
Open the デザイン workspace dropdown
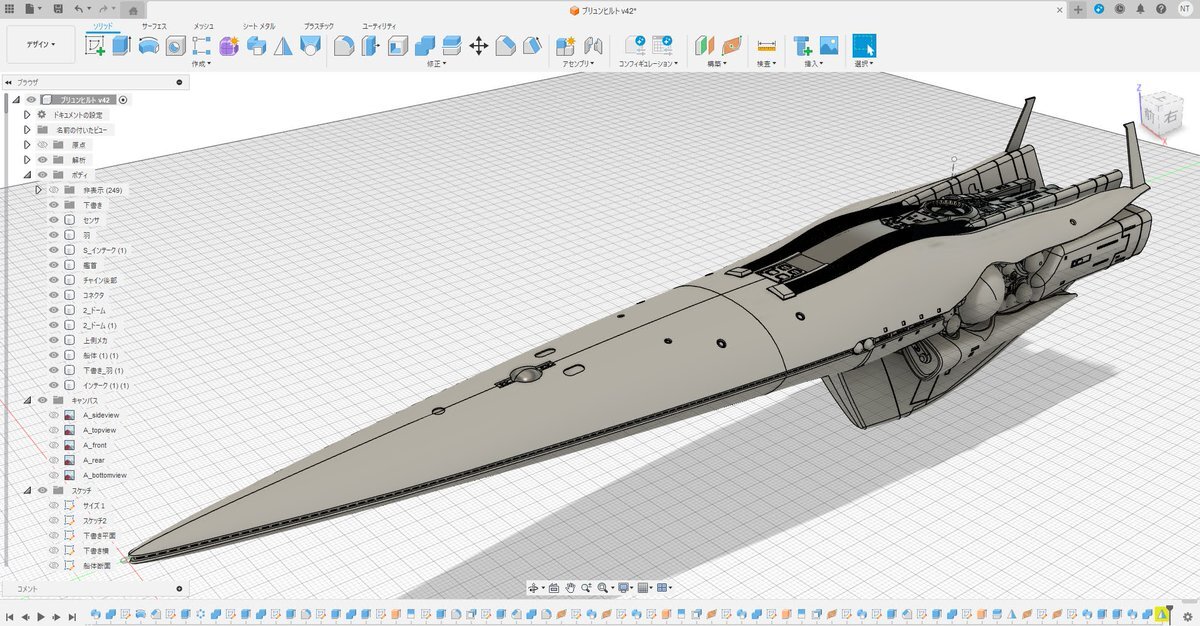[x=39, y=44]
